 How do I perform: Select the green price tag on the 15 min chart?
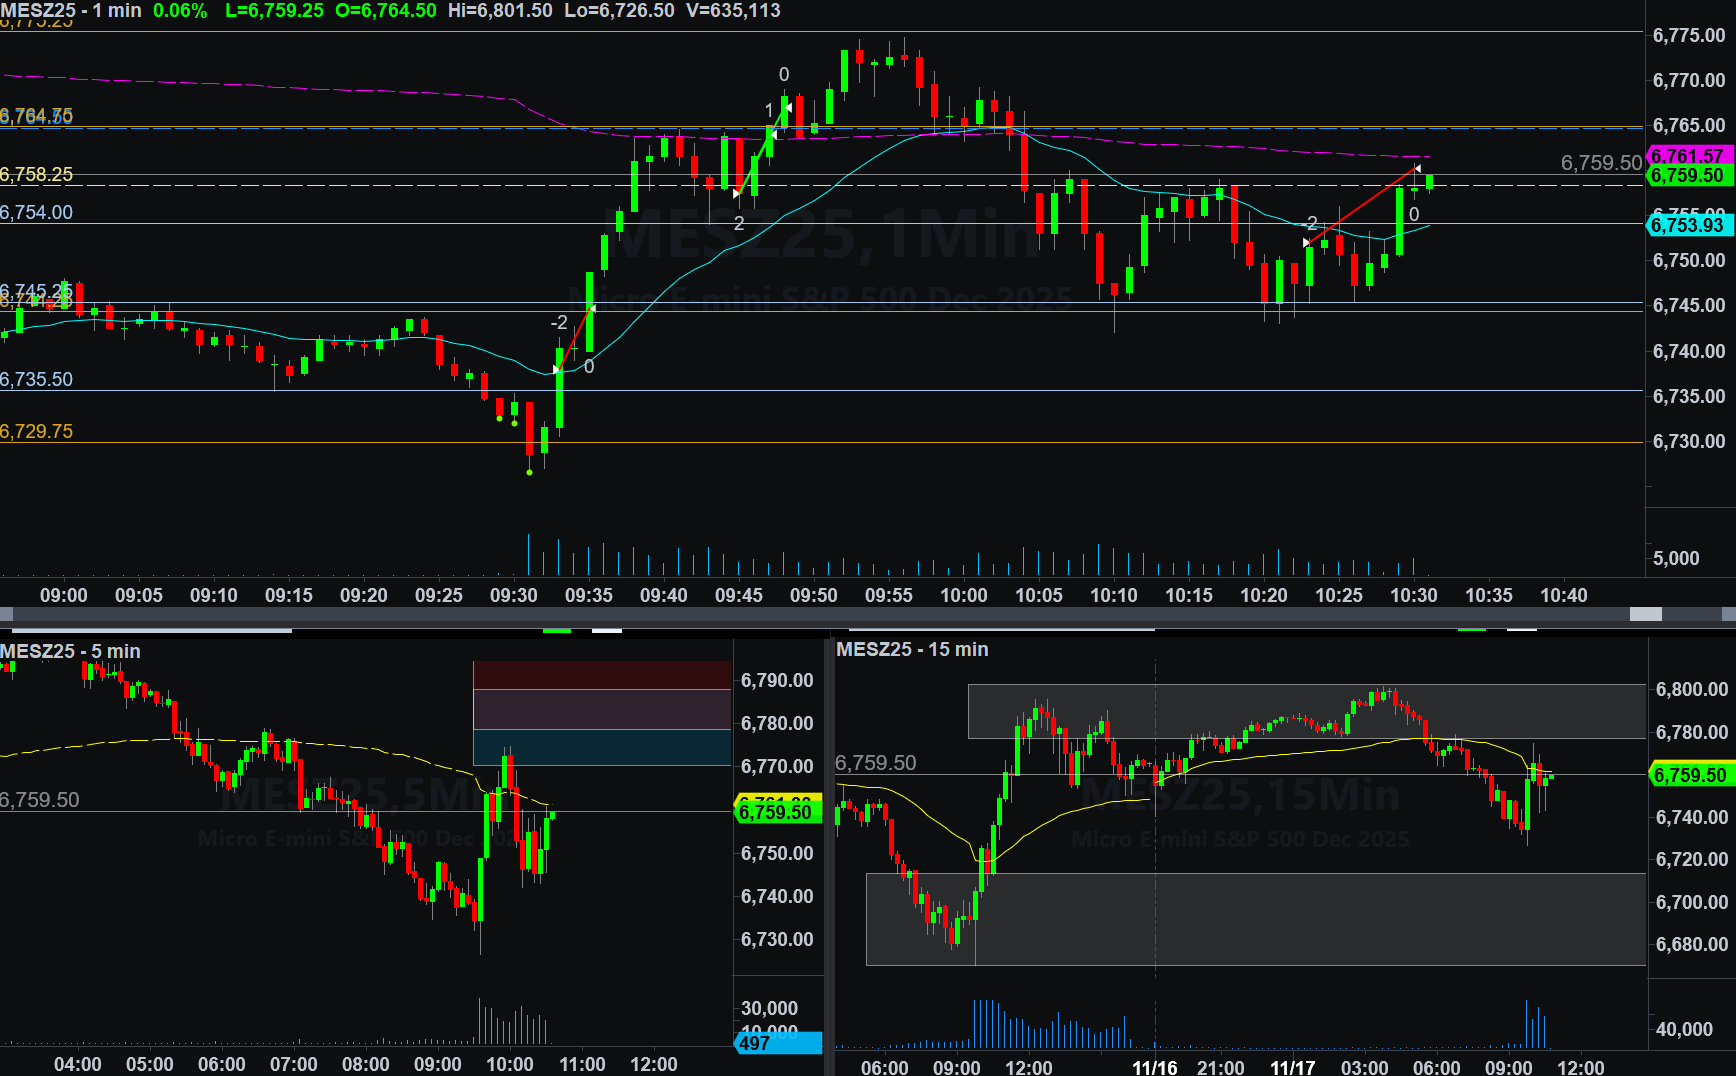(x=1689, y=775)
